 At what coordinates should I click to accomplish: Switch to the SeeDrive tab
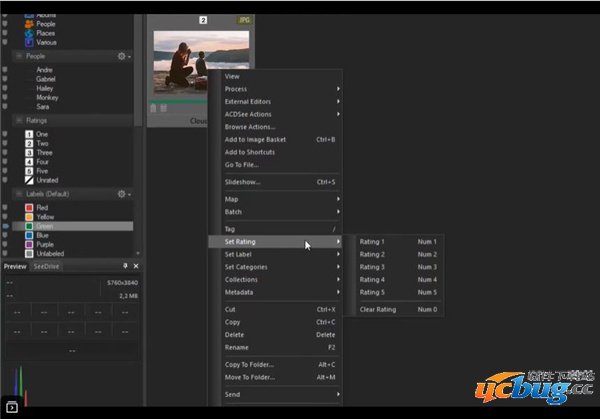tap(47, 267)
